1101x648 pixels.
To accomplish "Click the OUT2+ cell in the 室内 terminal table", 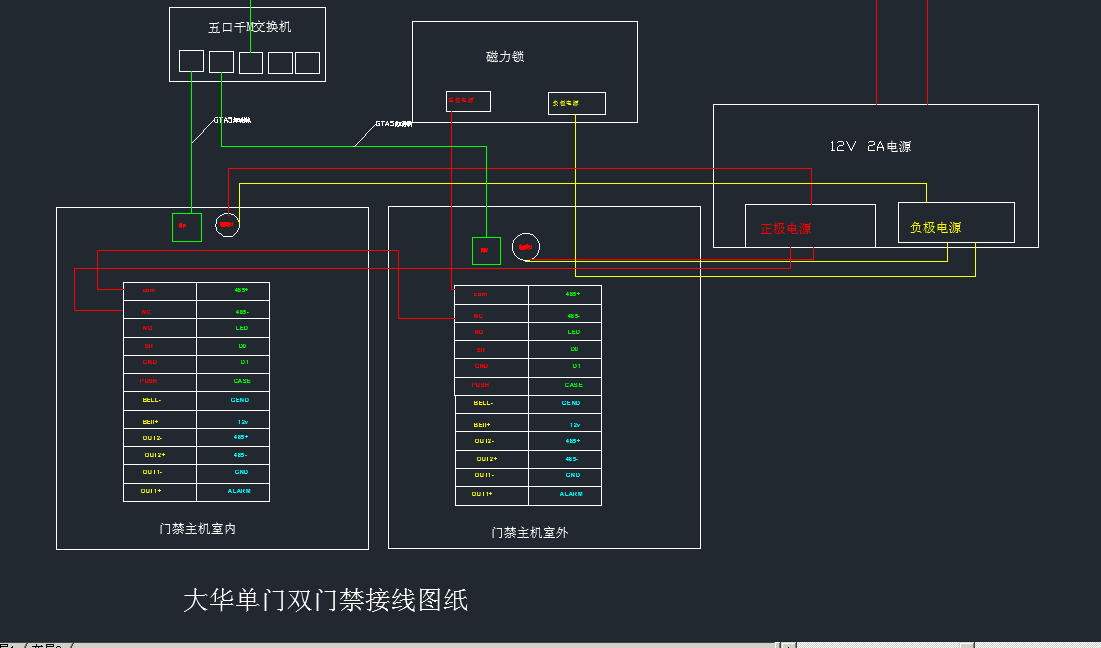I will pyautogui.click(x=159, y=456).
